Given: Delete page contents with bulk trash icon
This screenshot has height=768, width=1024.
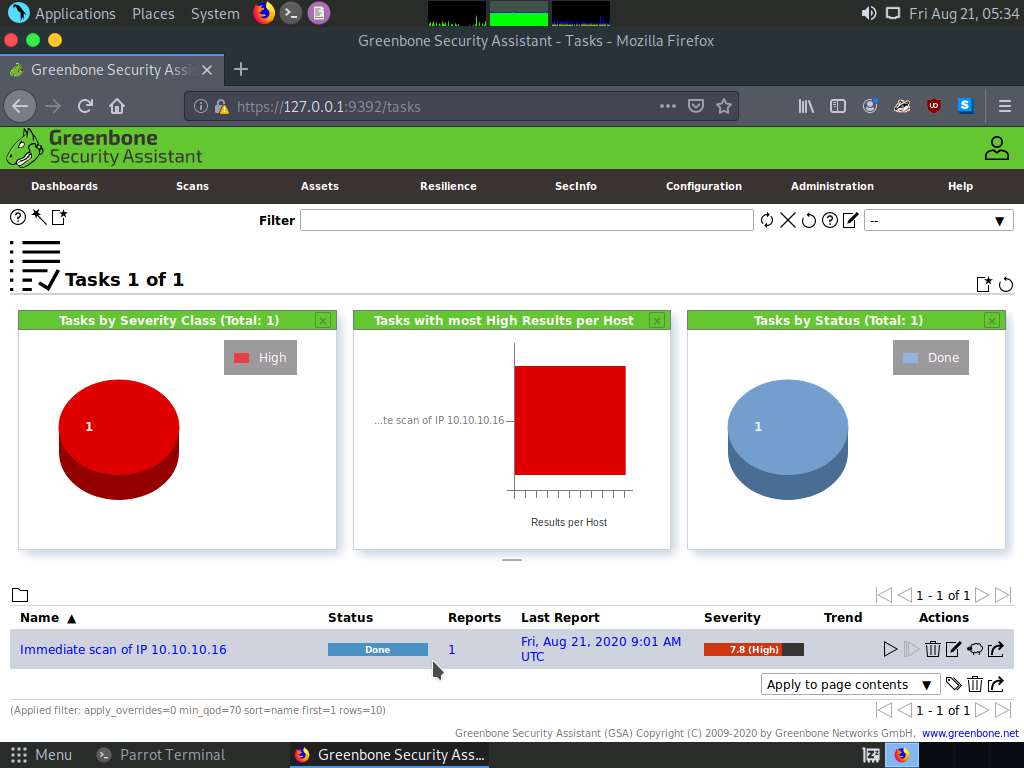Looking at the screenshot, I should point(974,684).
